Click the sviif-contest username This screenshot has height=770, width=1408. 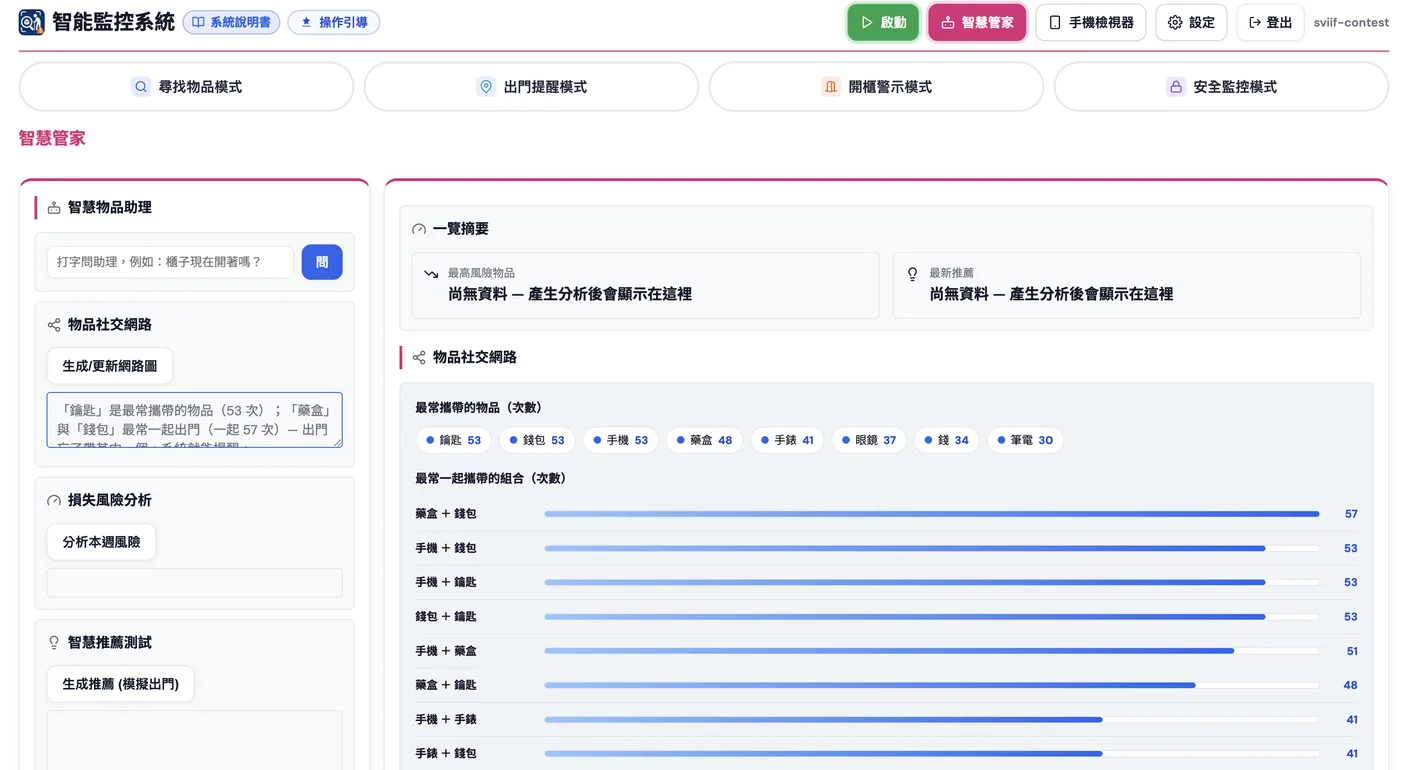point(1351,22)
